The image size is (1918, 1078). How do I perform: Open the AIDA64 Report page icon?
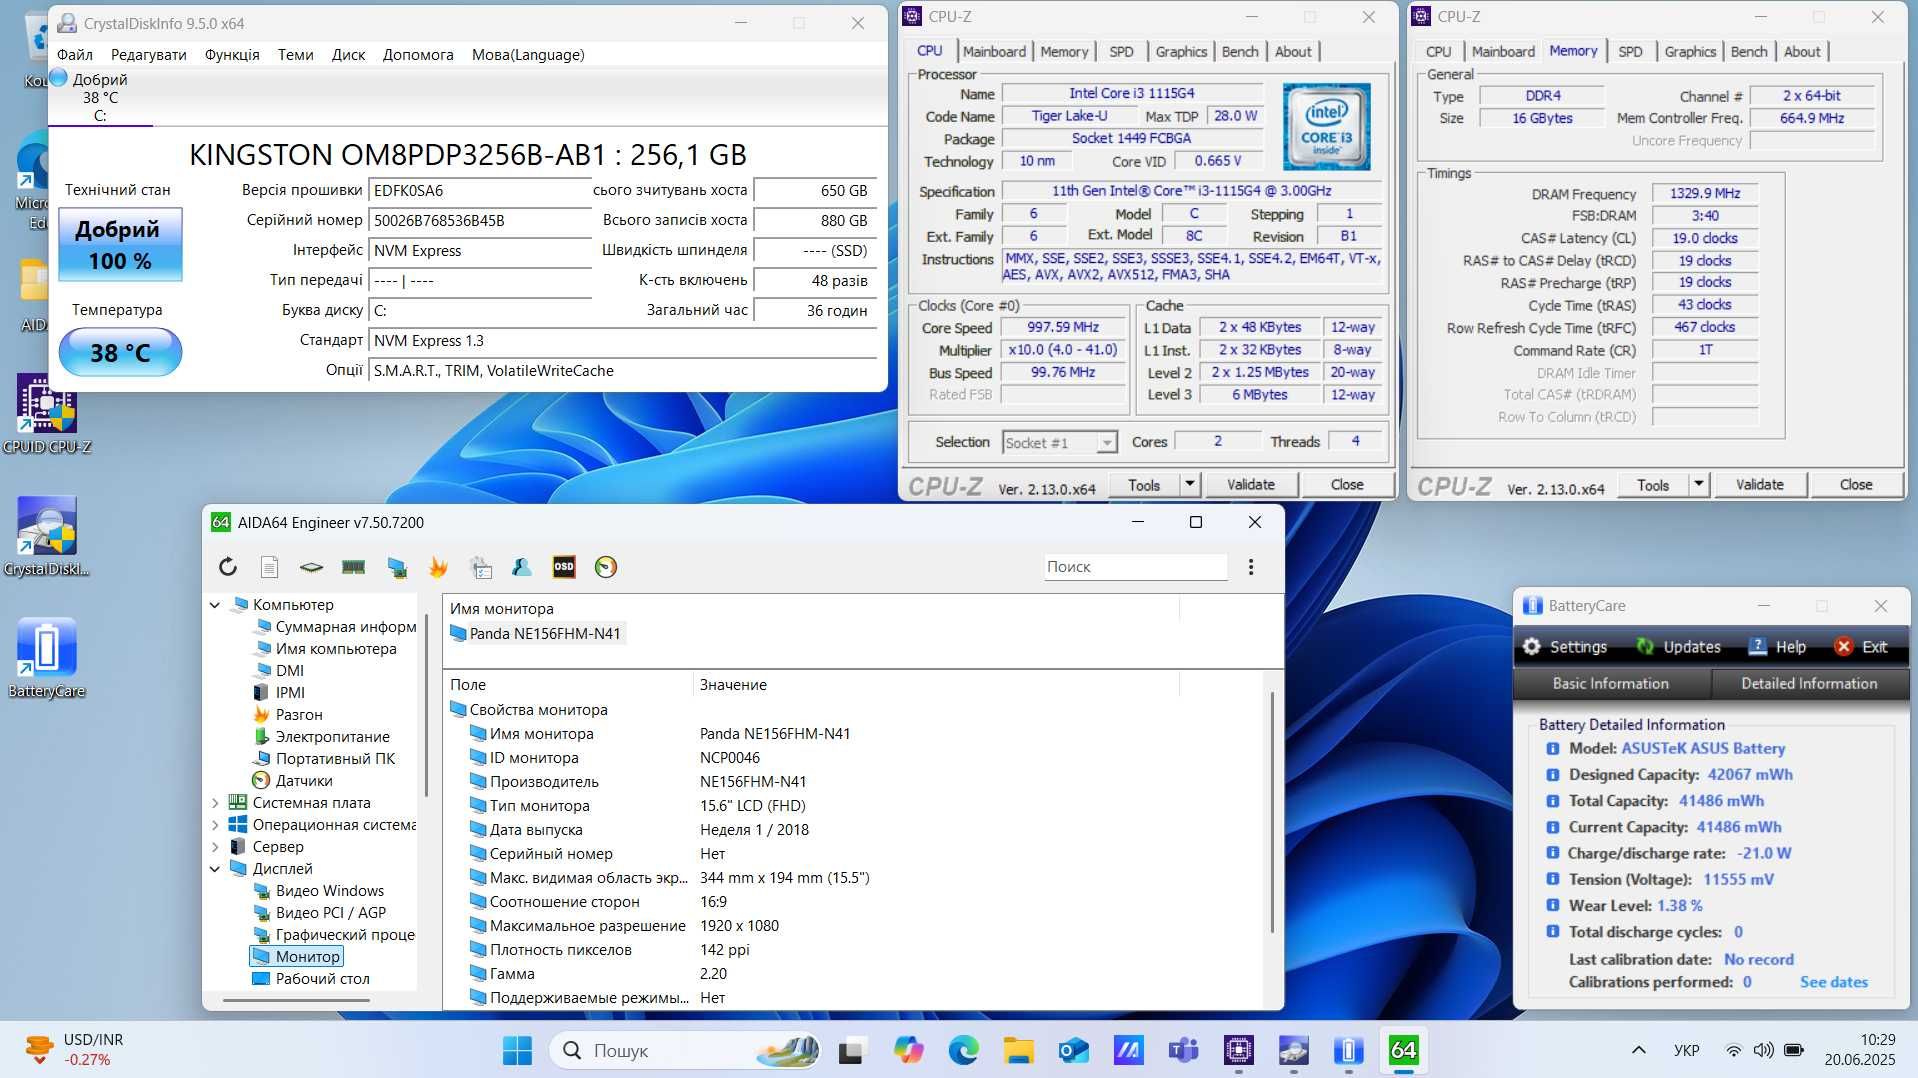pyautogui.click(x=269, y=567)
